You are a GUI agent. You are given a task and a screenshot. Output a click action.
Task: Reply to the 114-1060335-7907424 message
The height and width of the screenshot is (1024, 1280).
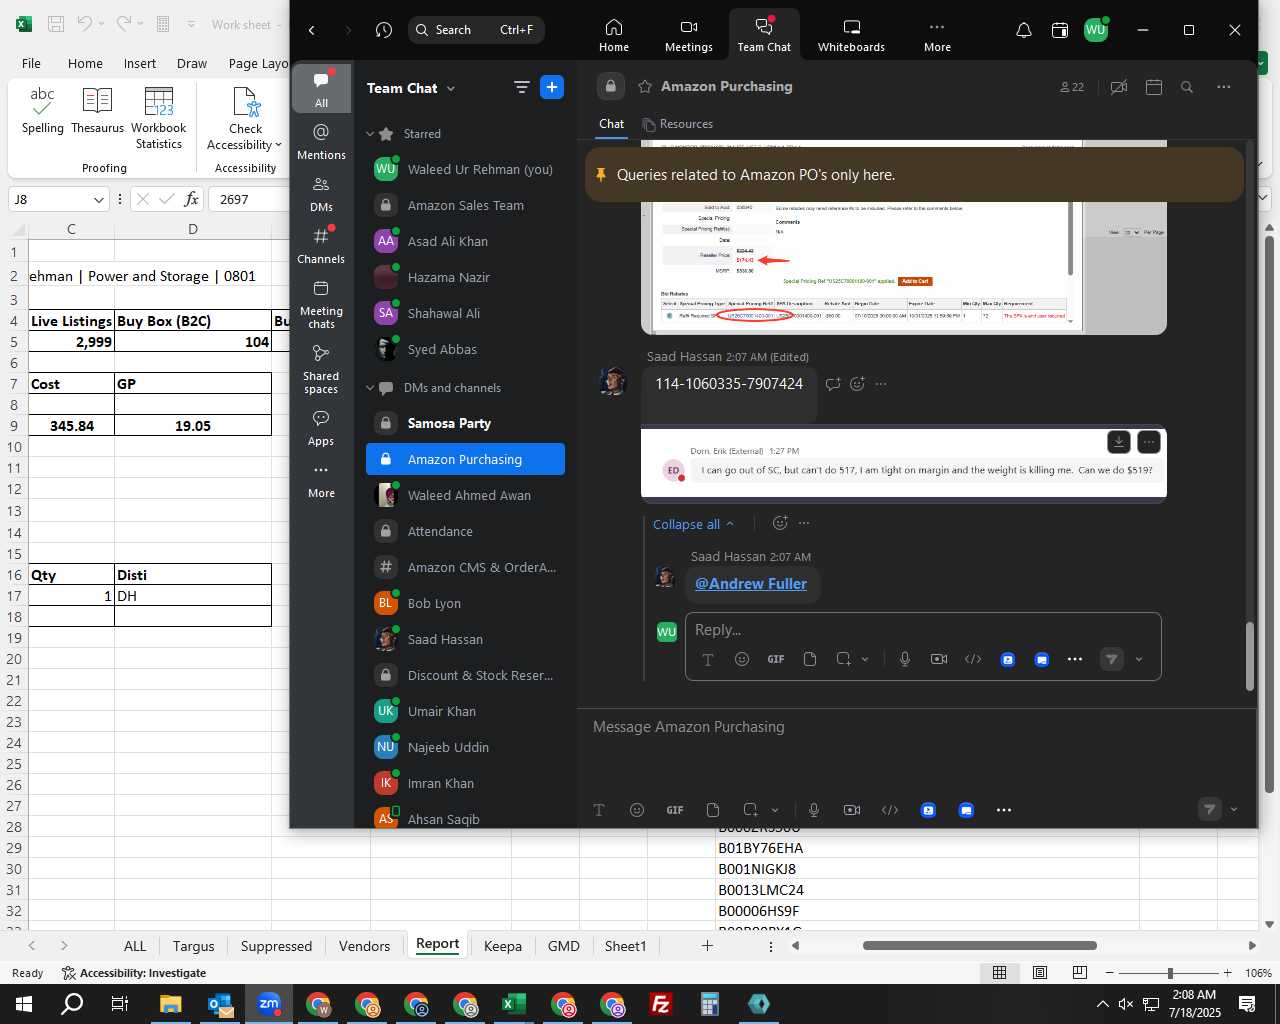(x=833, y=384)
